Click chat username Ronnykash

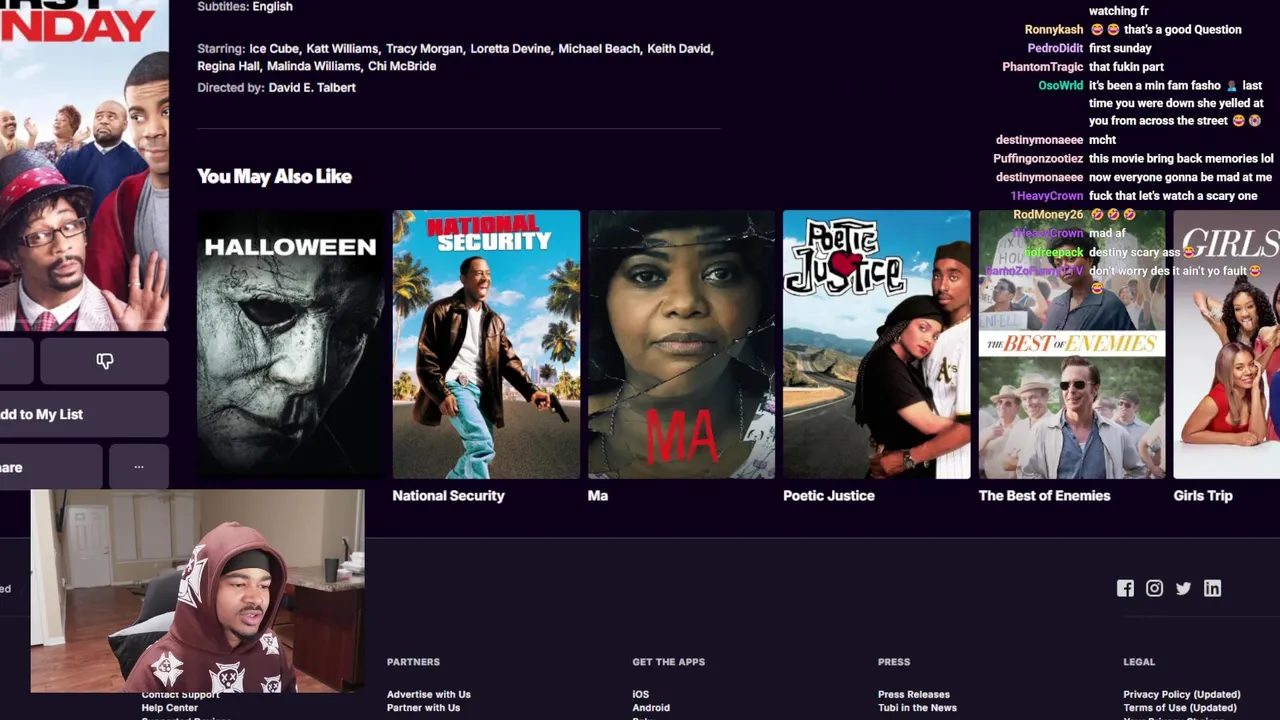click(x=1054, y=30)
